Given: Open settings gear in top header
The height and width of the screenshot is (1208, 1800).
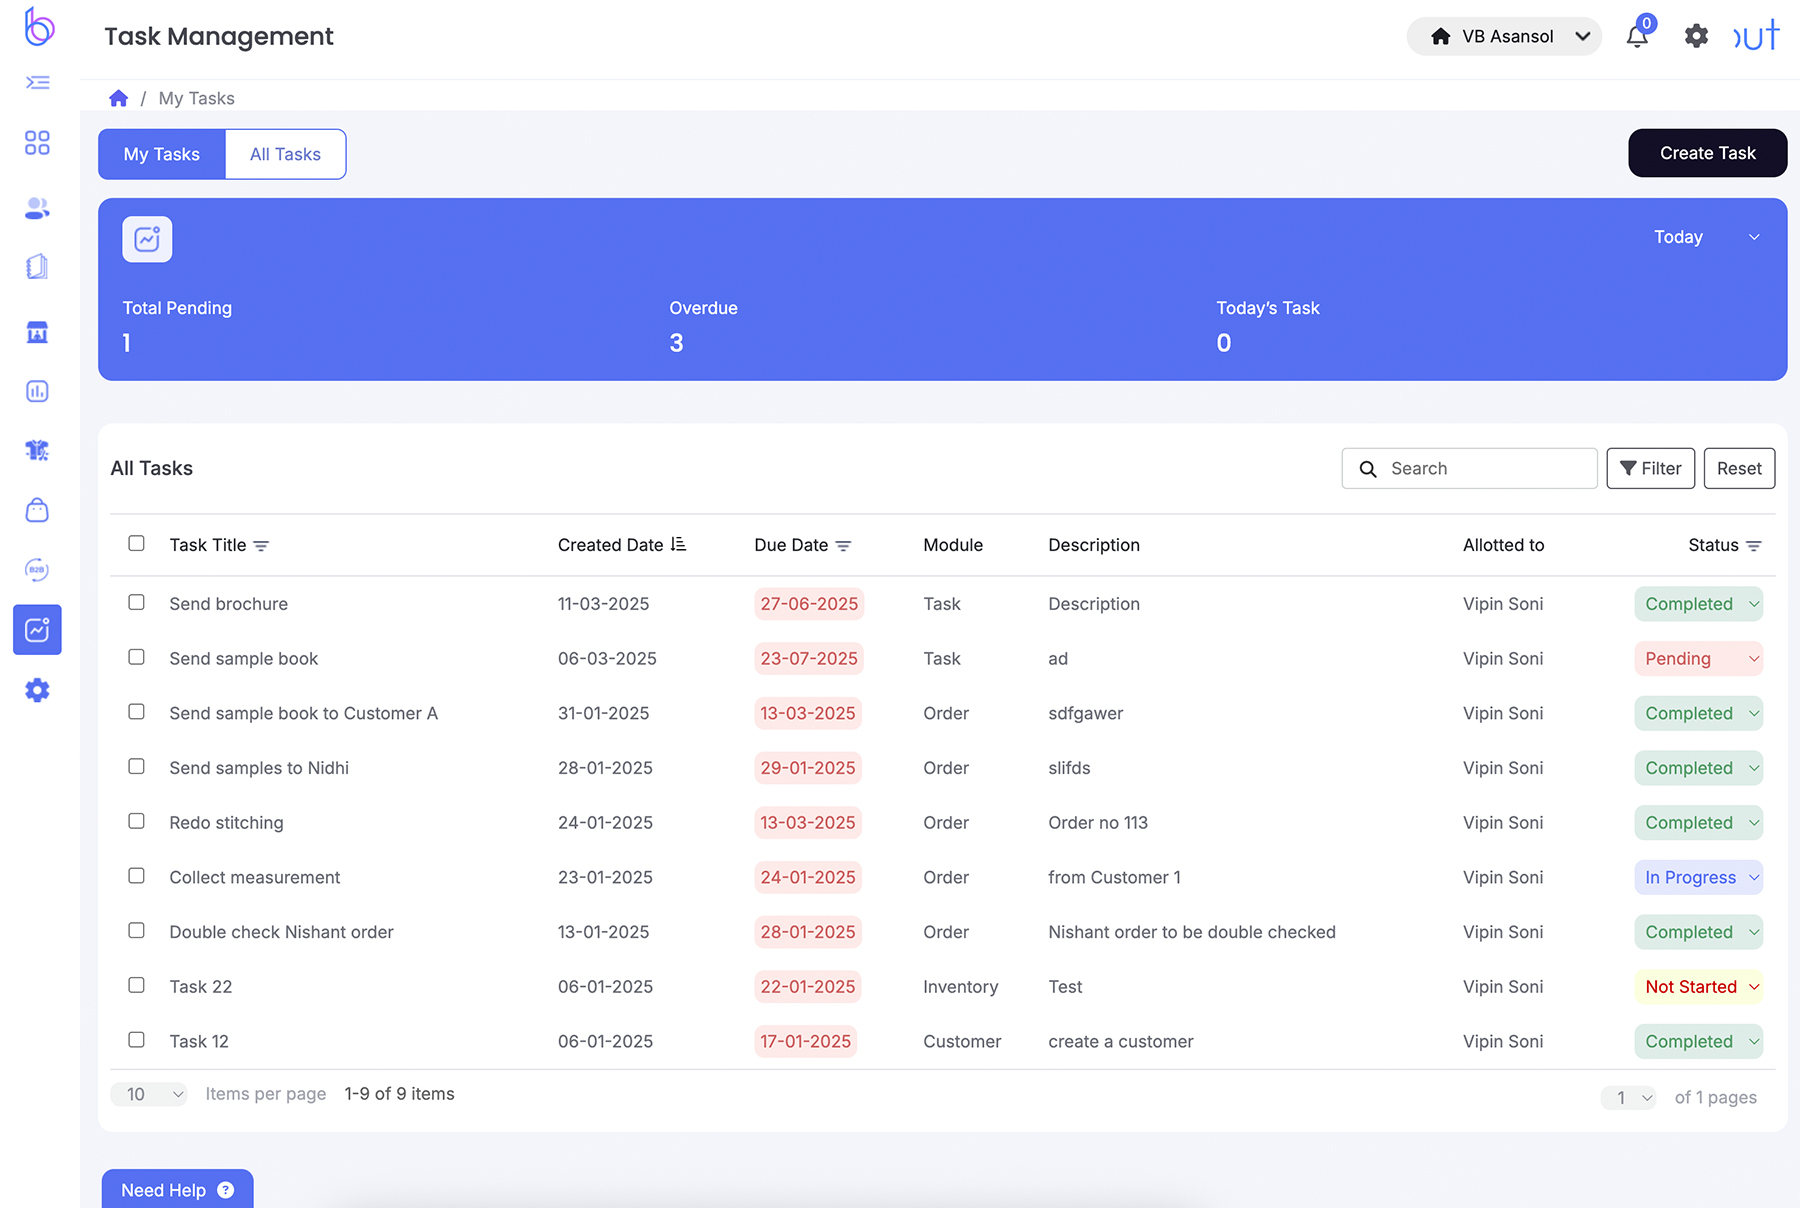Looking at the screenshot, I should pyautogui.click(x=1696, y=37).
